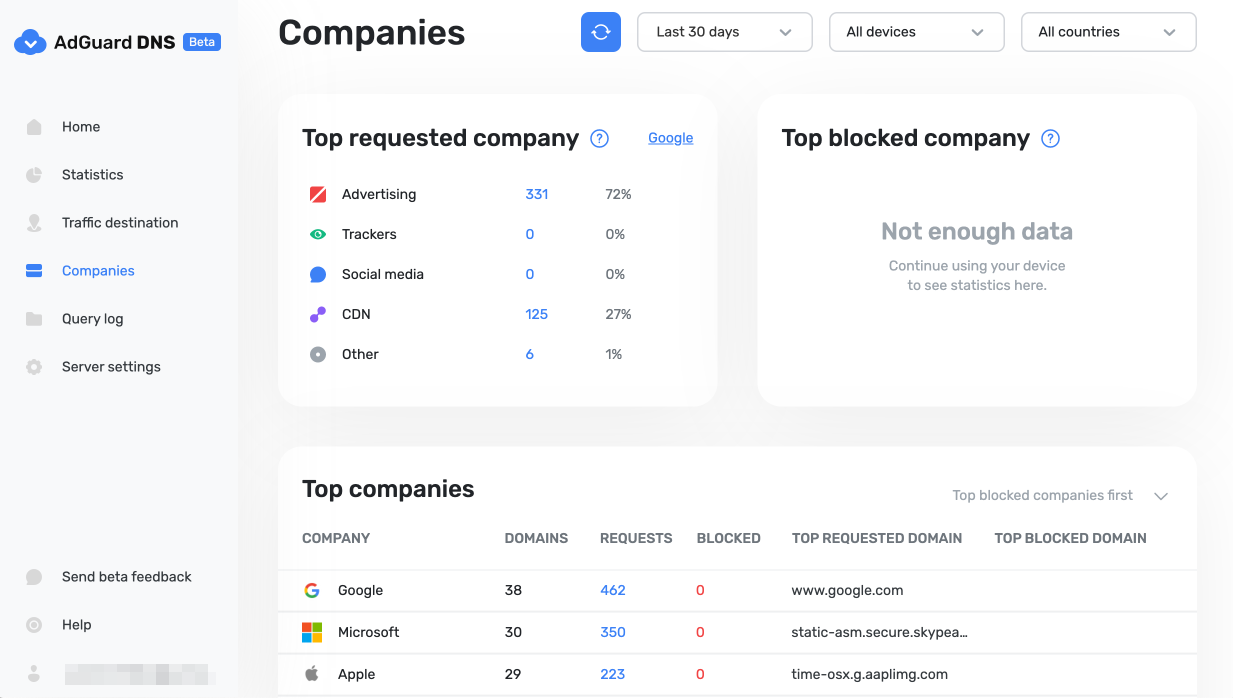This screenshot has height=698, width=1233.
Task: Click the BLOCKED column header
Action: 728,539
